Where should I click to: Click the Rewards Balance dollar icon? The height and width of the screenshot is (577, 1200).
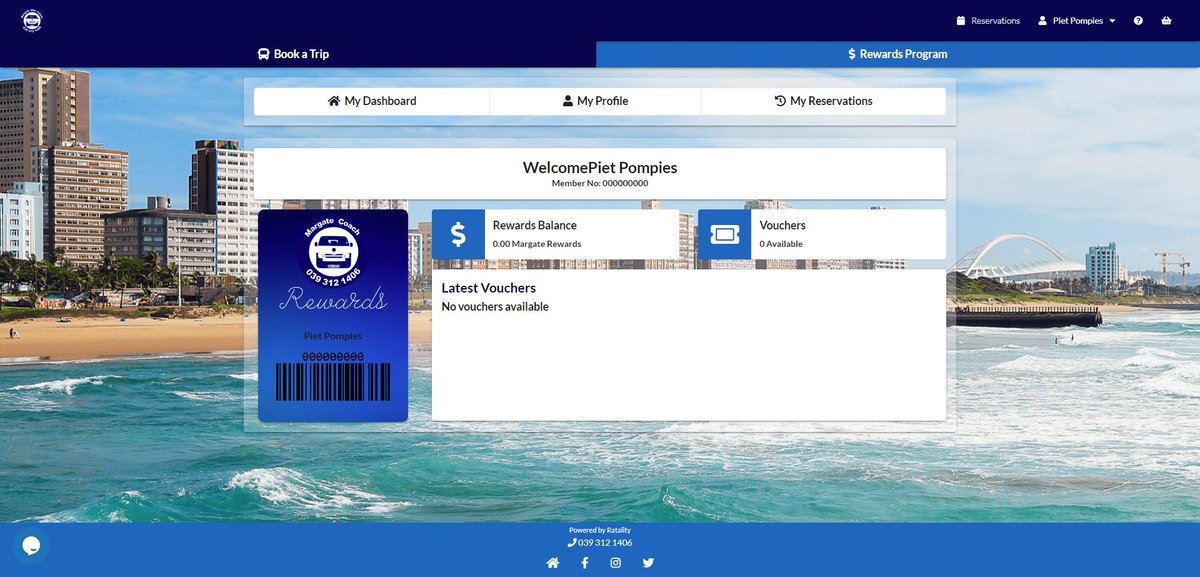pyautogui.click(x=458, y=234)
